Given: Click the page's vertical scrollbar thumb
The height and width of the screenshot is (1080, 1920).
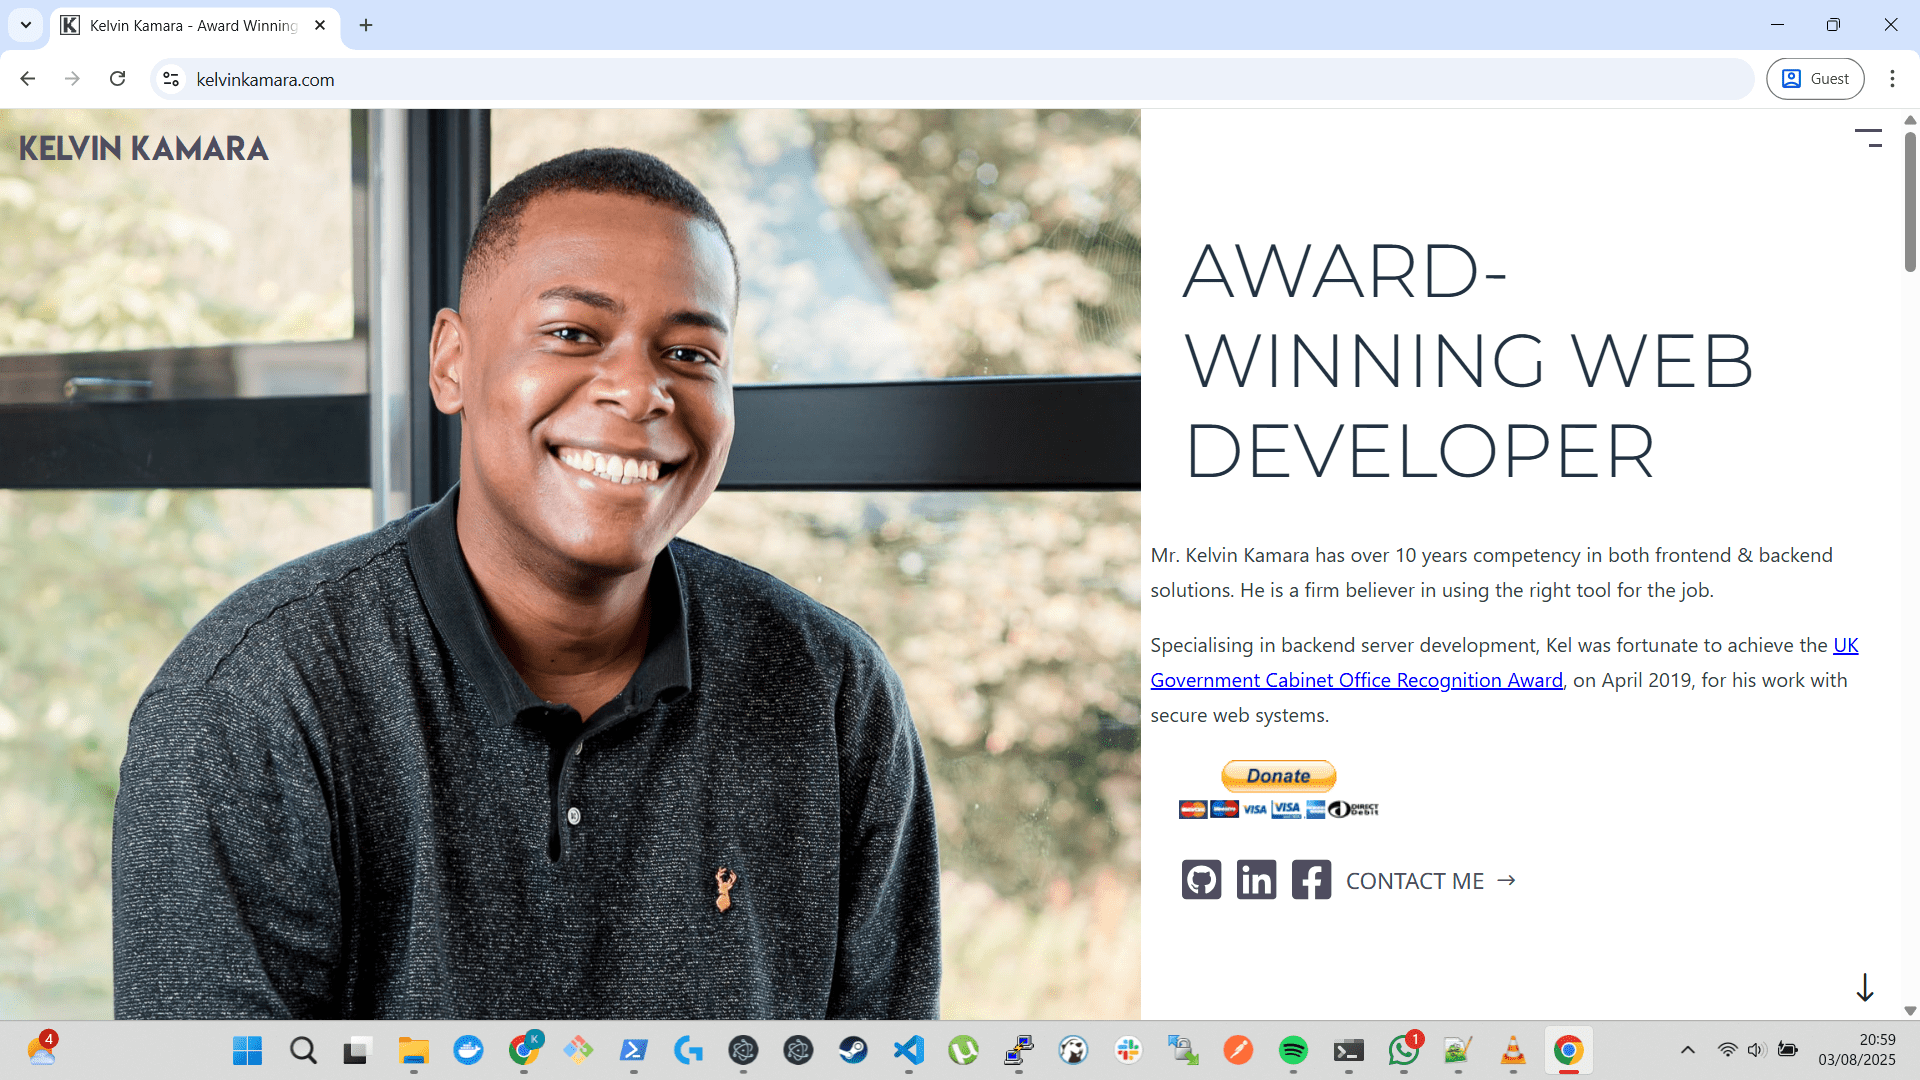Looking at the screenshot, I should (x=1910, y=200).
